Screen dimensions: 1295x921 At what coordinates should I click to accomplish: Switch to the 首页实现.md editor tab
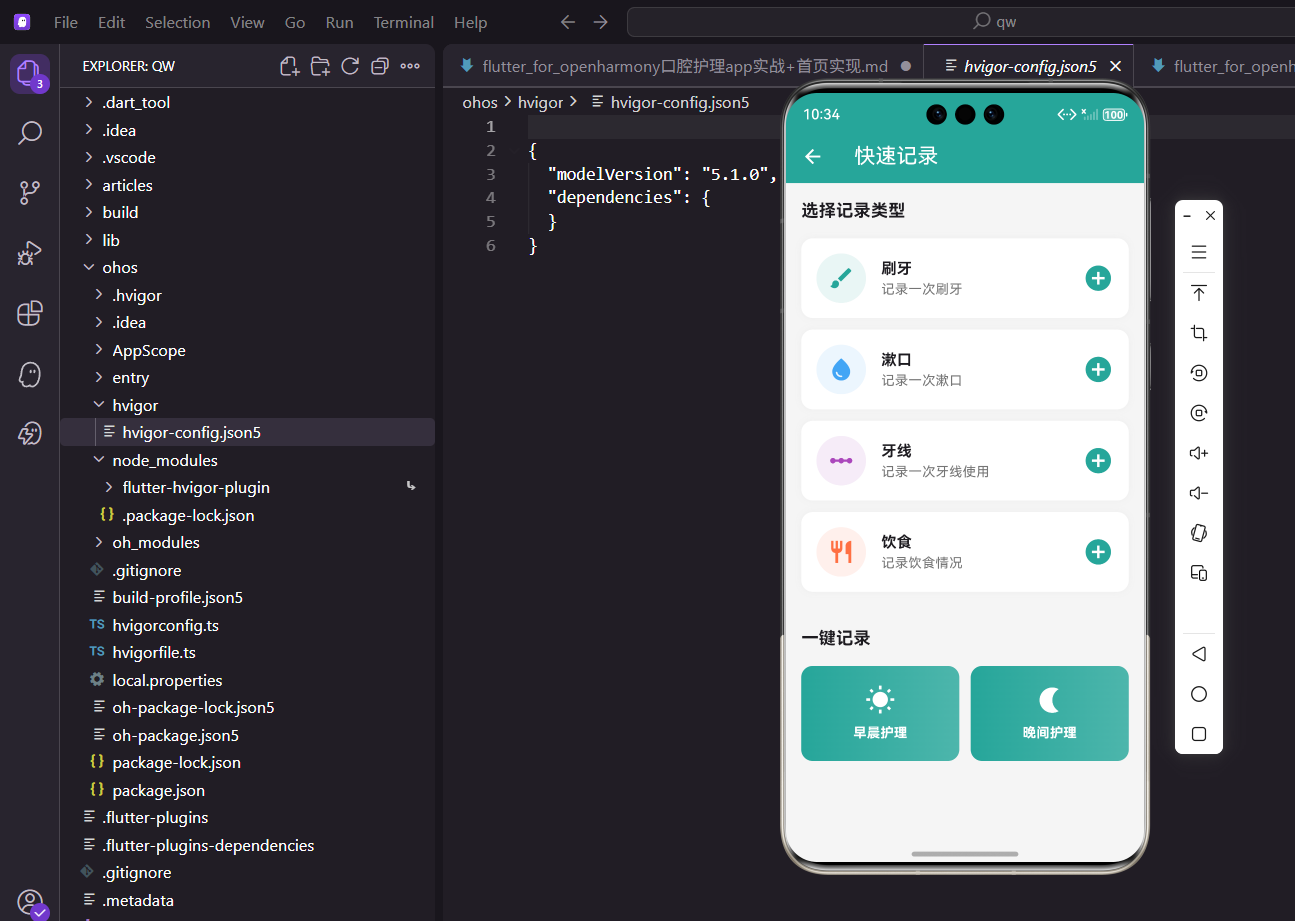tap(685, 66)
